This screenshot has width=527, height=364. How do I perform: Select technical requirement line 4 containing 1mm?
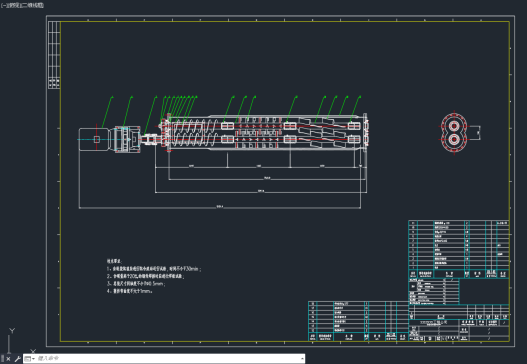[130, 291]
